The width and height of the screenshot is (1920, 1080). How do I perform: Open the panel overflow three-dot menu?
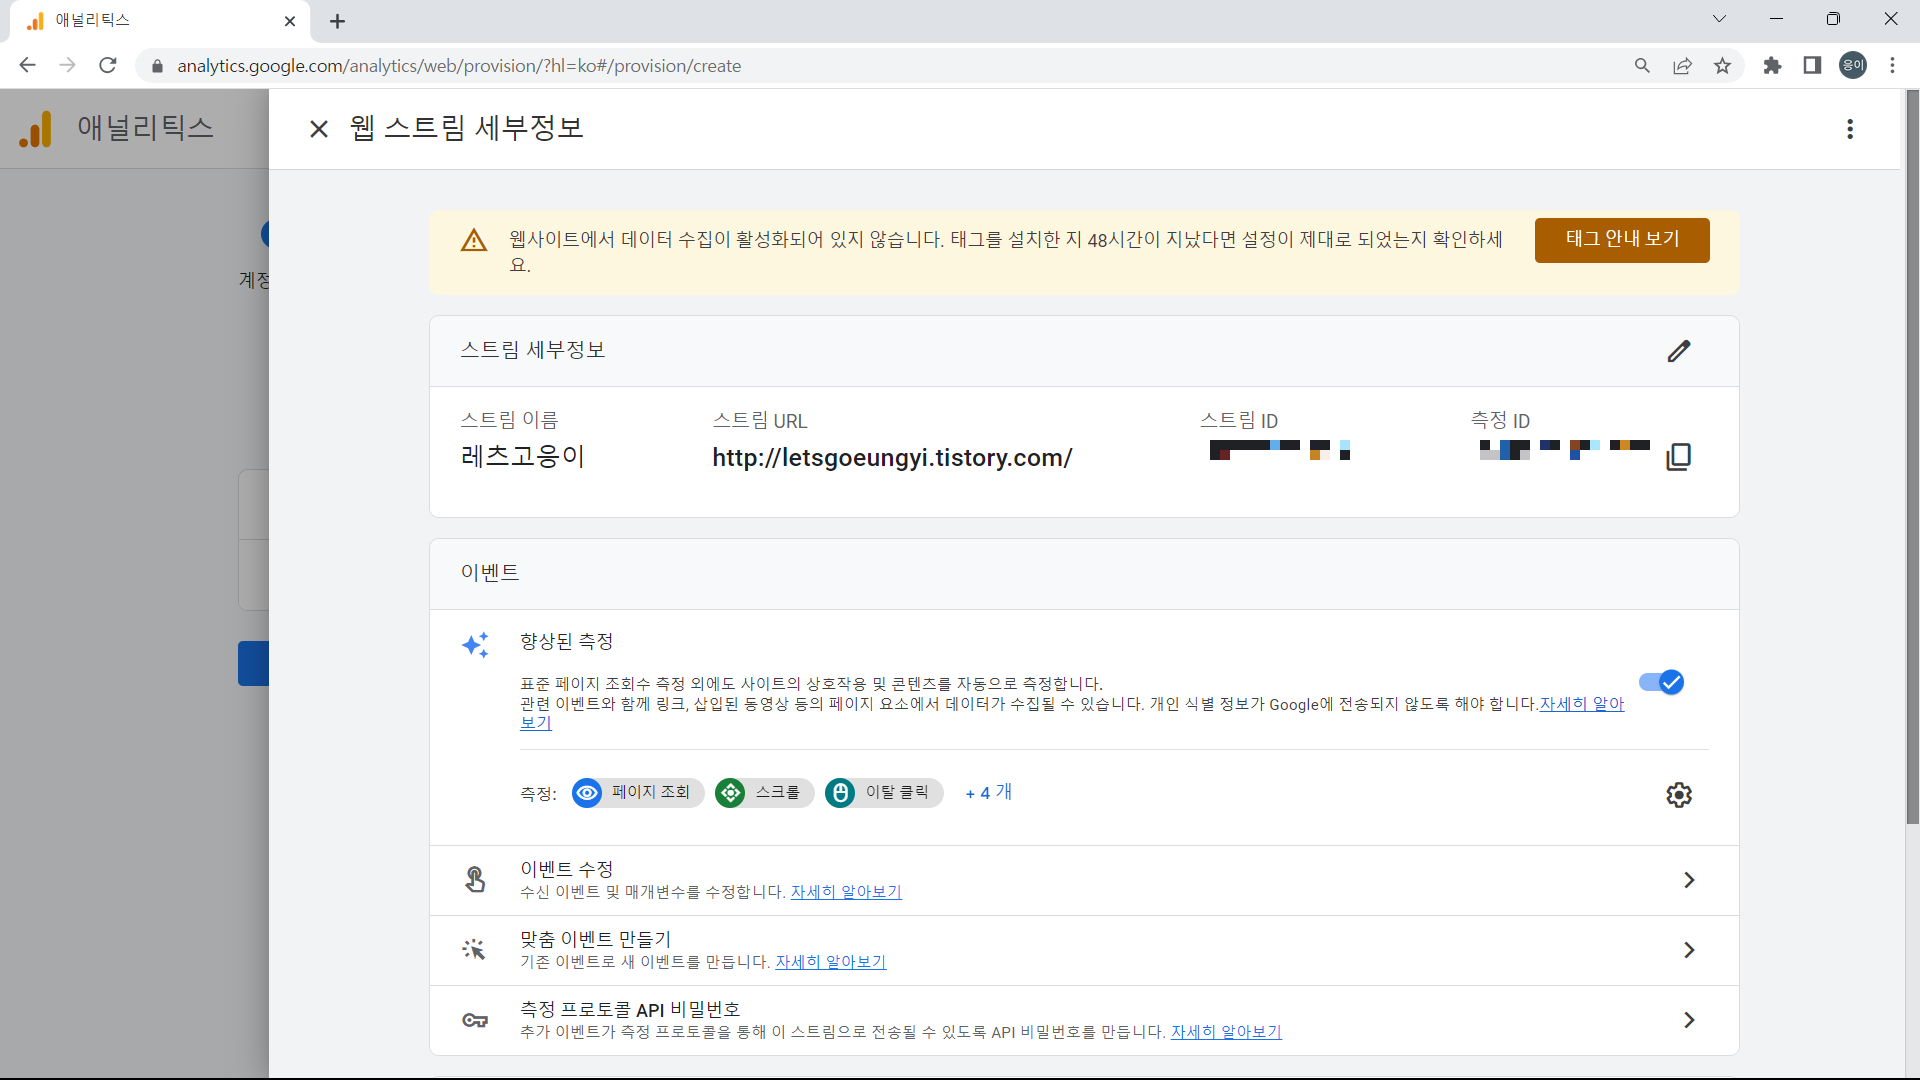point(1849,129)
